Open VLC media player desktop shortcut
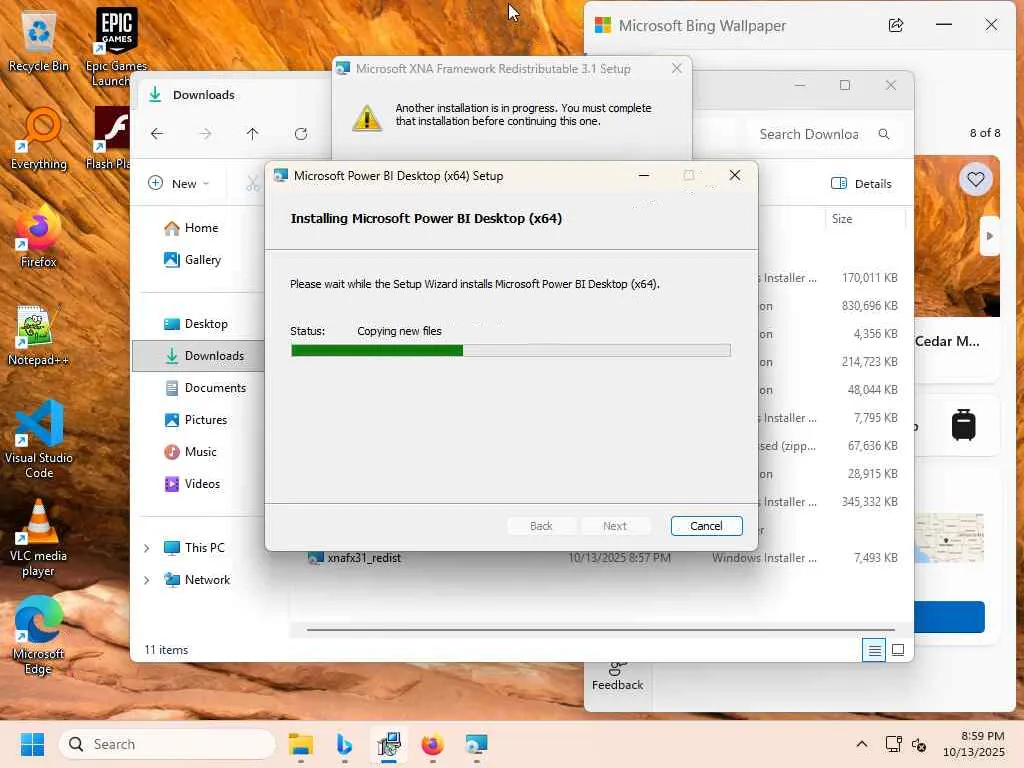The width and height of the screenshot is (1024, 768). coord(38,537)
